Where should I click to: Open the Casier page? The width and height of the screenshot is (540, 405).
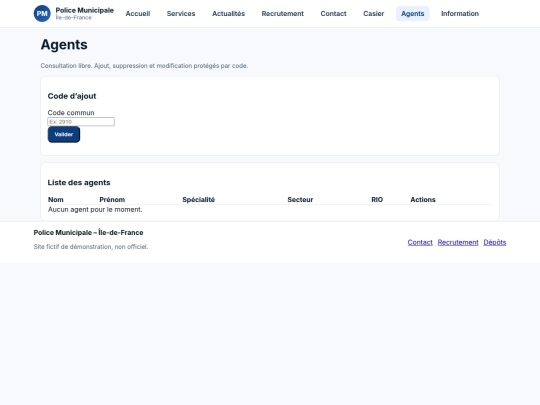click(373, 13)
